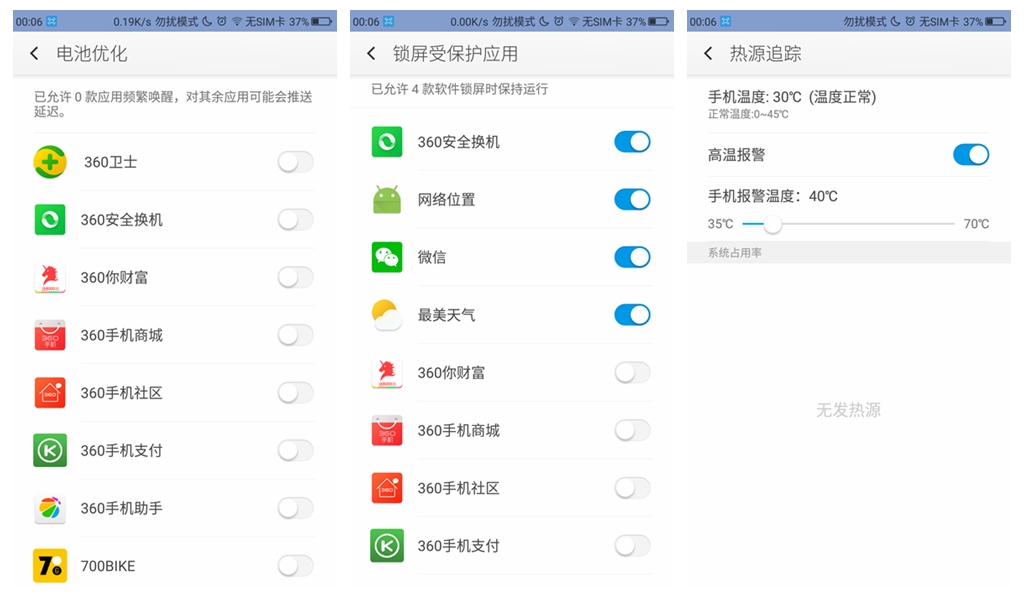The width and height of the screenshot is (1024, 597).
Task: Tap the 700BIKE app icon
Action: [x=50, y=566]
